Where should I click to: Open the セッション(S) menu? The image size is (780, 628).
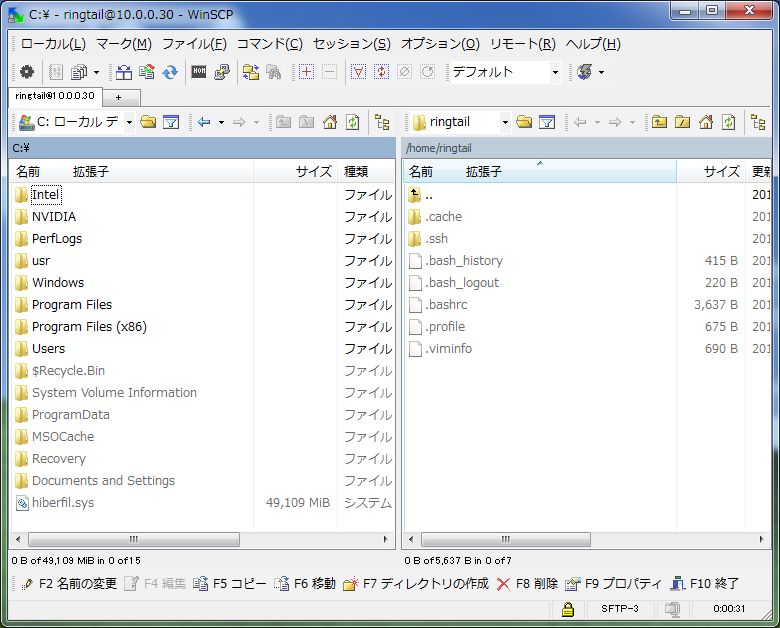click(x=352, y=44)
